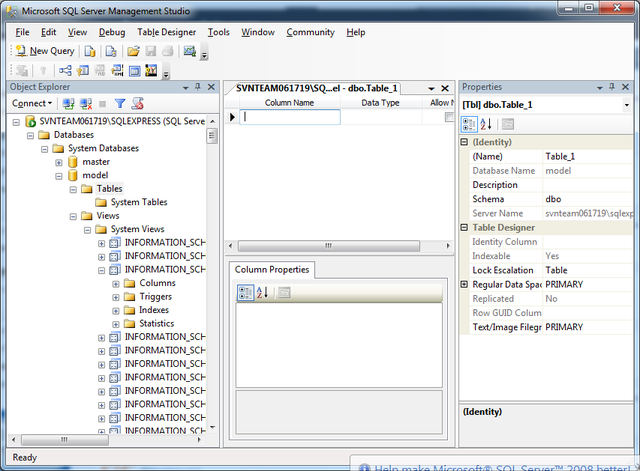Screen dimensions: 640x471
Task: Select the Column Properties tab
Action: (x=272, y=270)
